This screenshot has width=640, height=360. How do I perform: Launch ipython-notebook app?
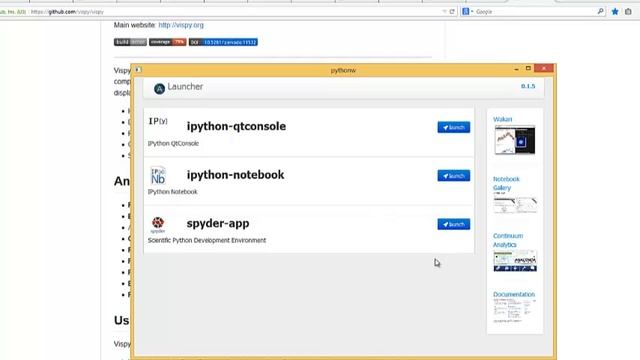453,176
